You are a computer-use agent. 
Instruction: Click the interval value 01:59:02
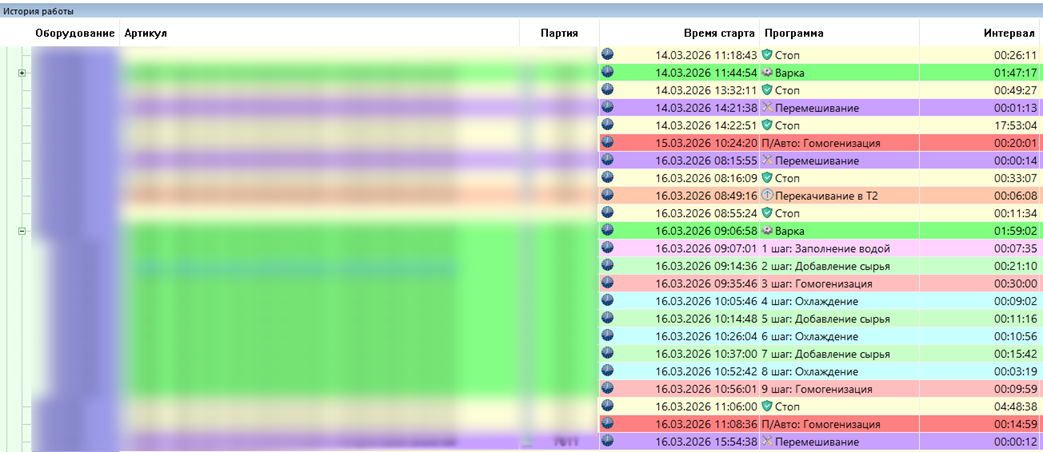pos(1015,231)
